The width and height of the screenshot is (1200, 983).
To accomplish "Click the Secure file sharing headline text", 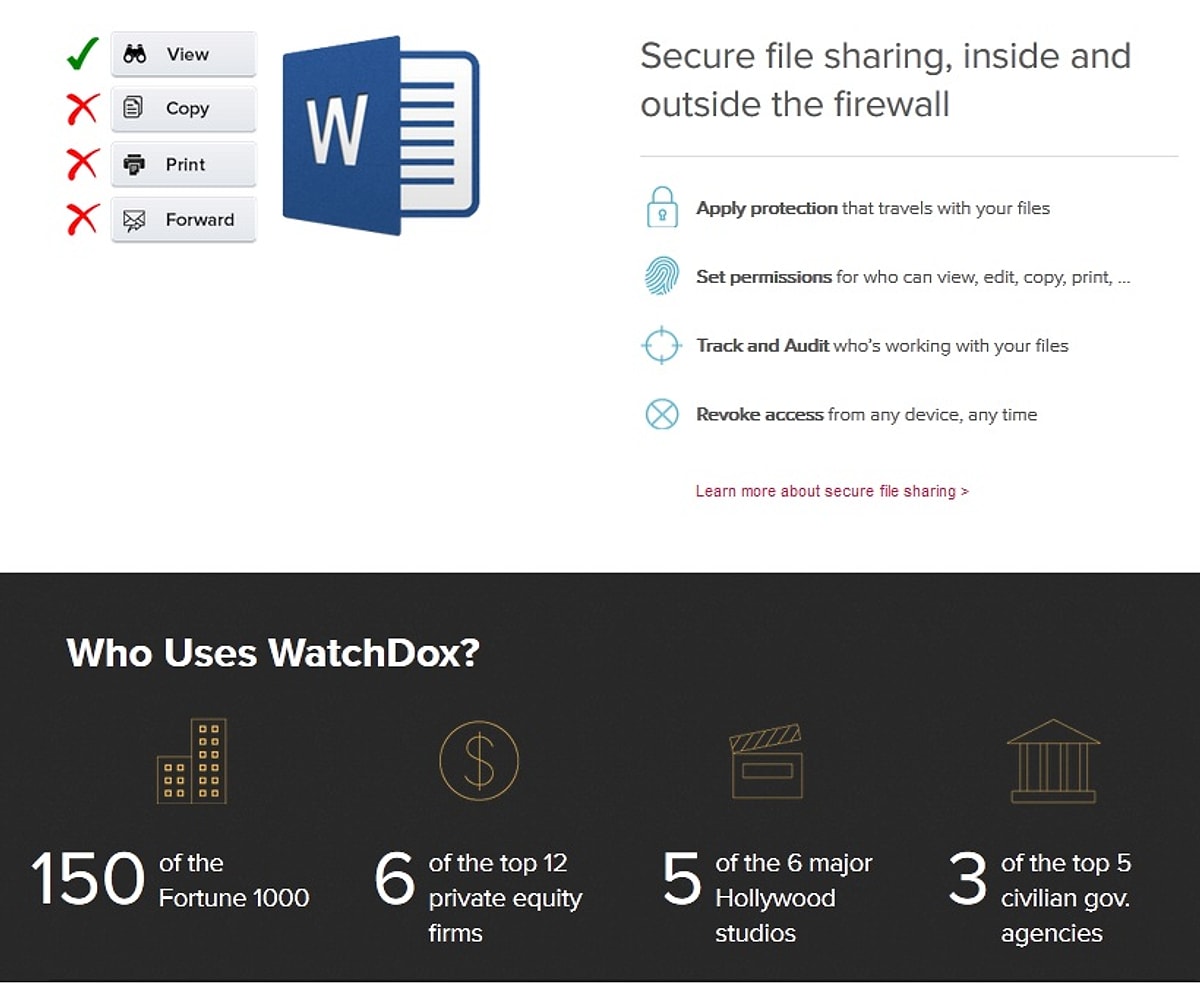I will (x=885, y=79).
